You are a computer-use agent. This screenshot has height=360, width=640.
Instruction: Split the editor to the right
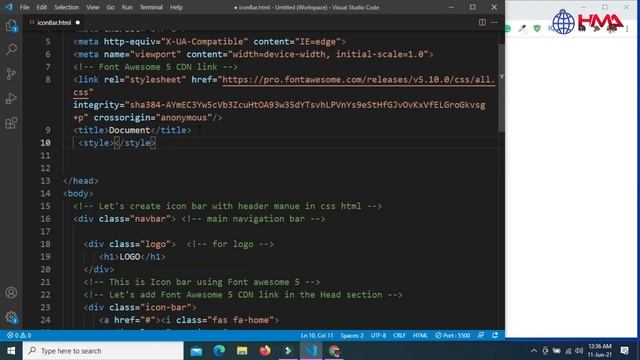click(x=482, y=22)
